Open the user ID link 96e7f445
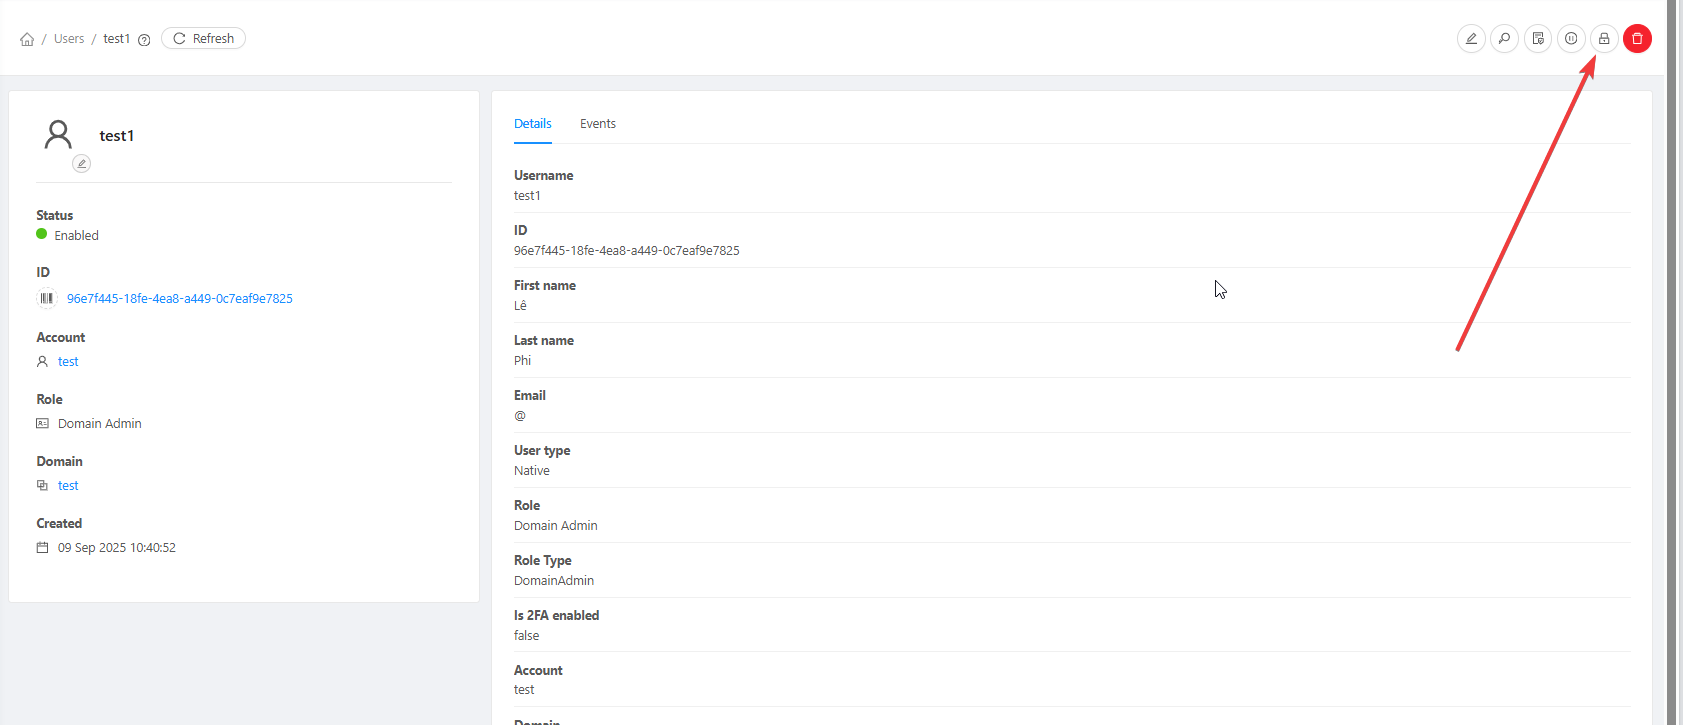Image resolution: width=1683 pixels, height=725 pixels. 179,299
